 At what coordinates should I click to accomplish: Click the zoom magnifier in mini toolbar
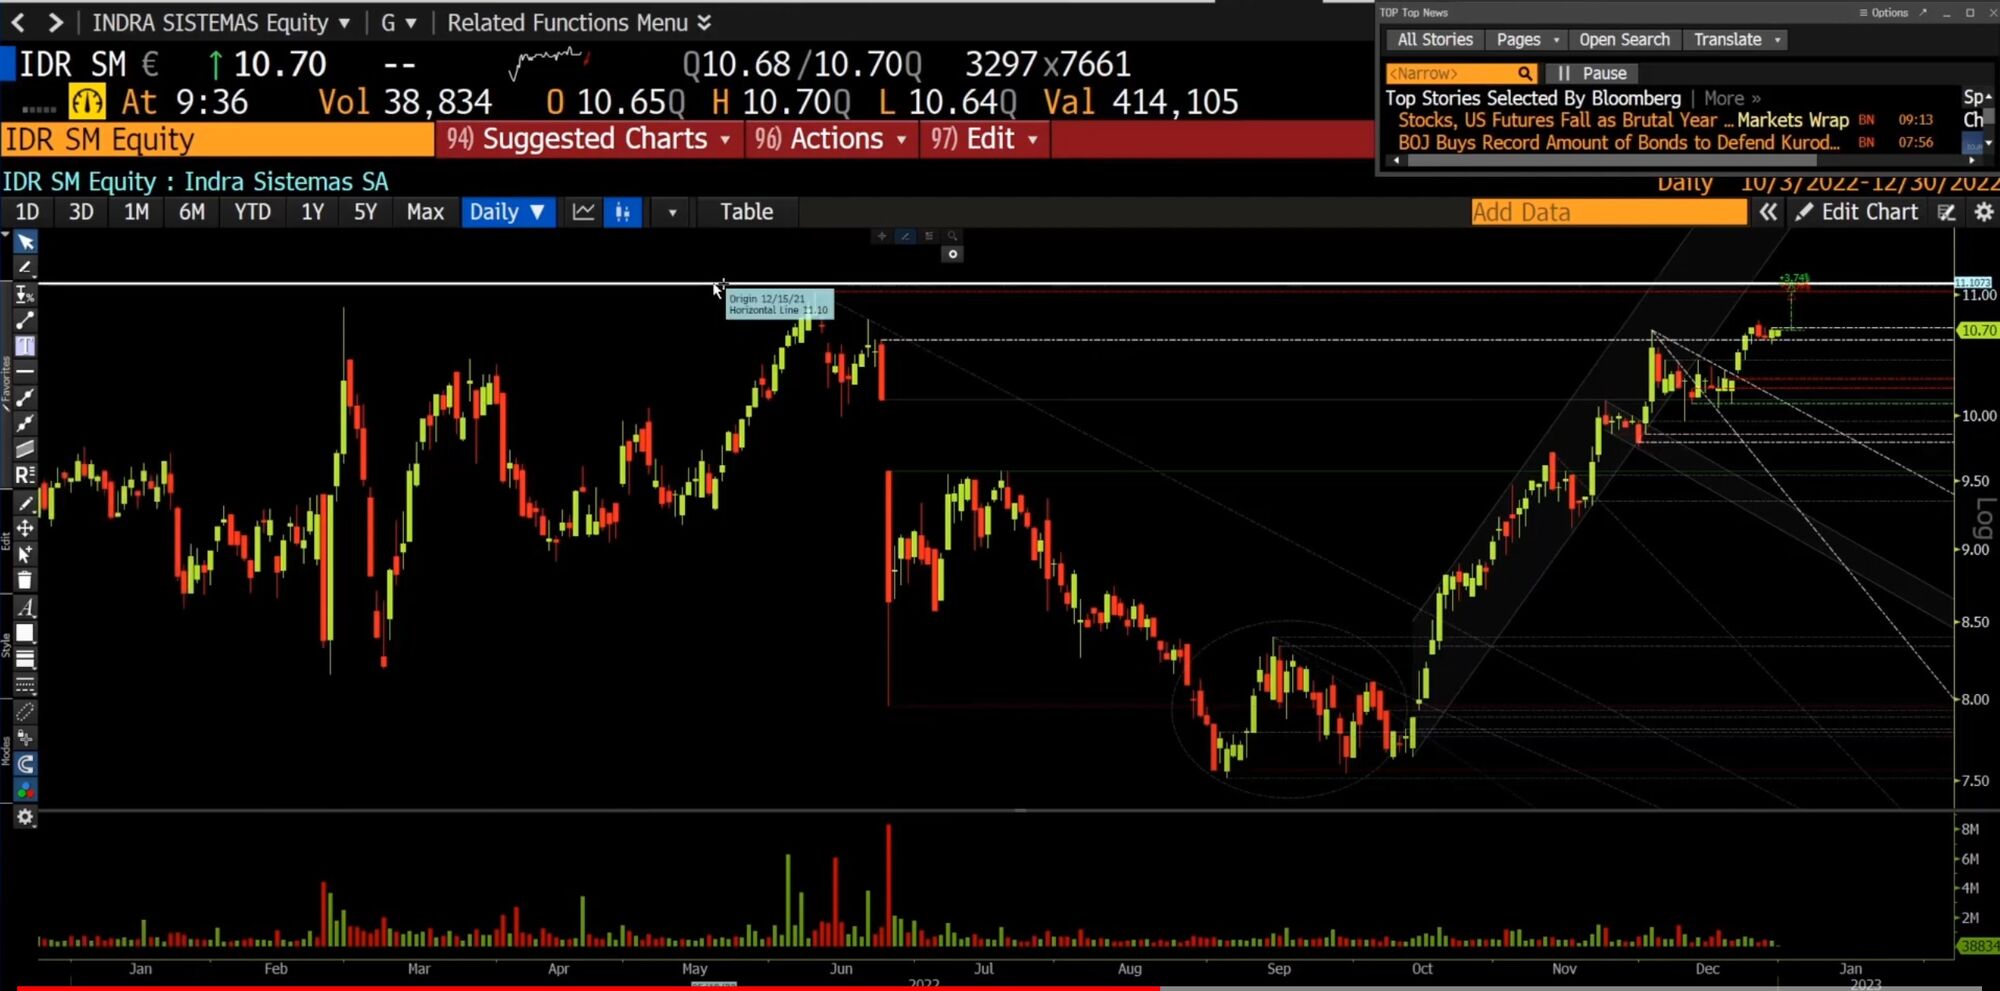tap(953, 236)
